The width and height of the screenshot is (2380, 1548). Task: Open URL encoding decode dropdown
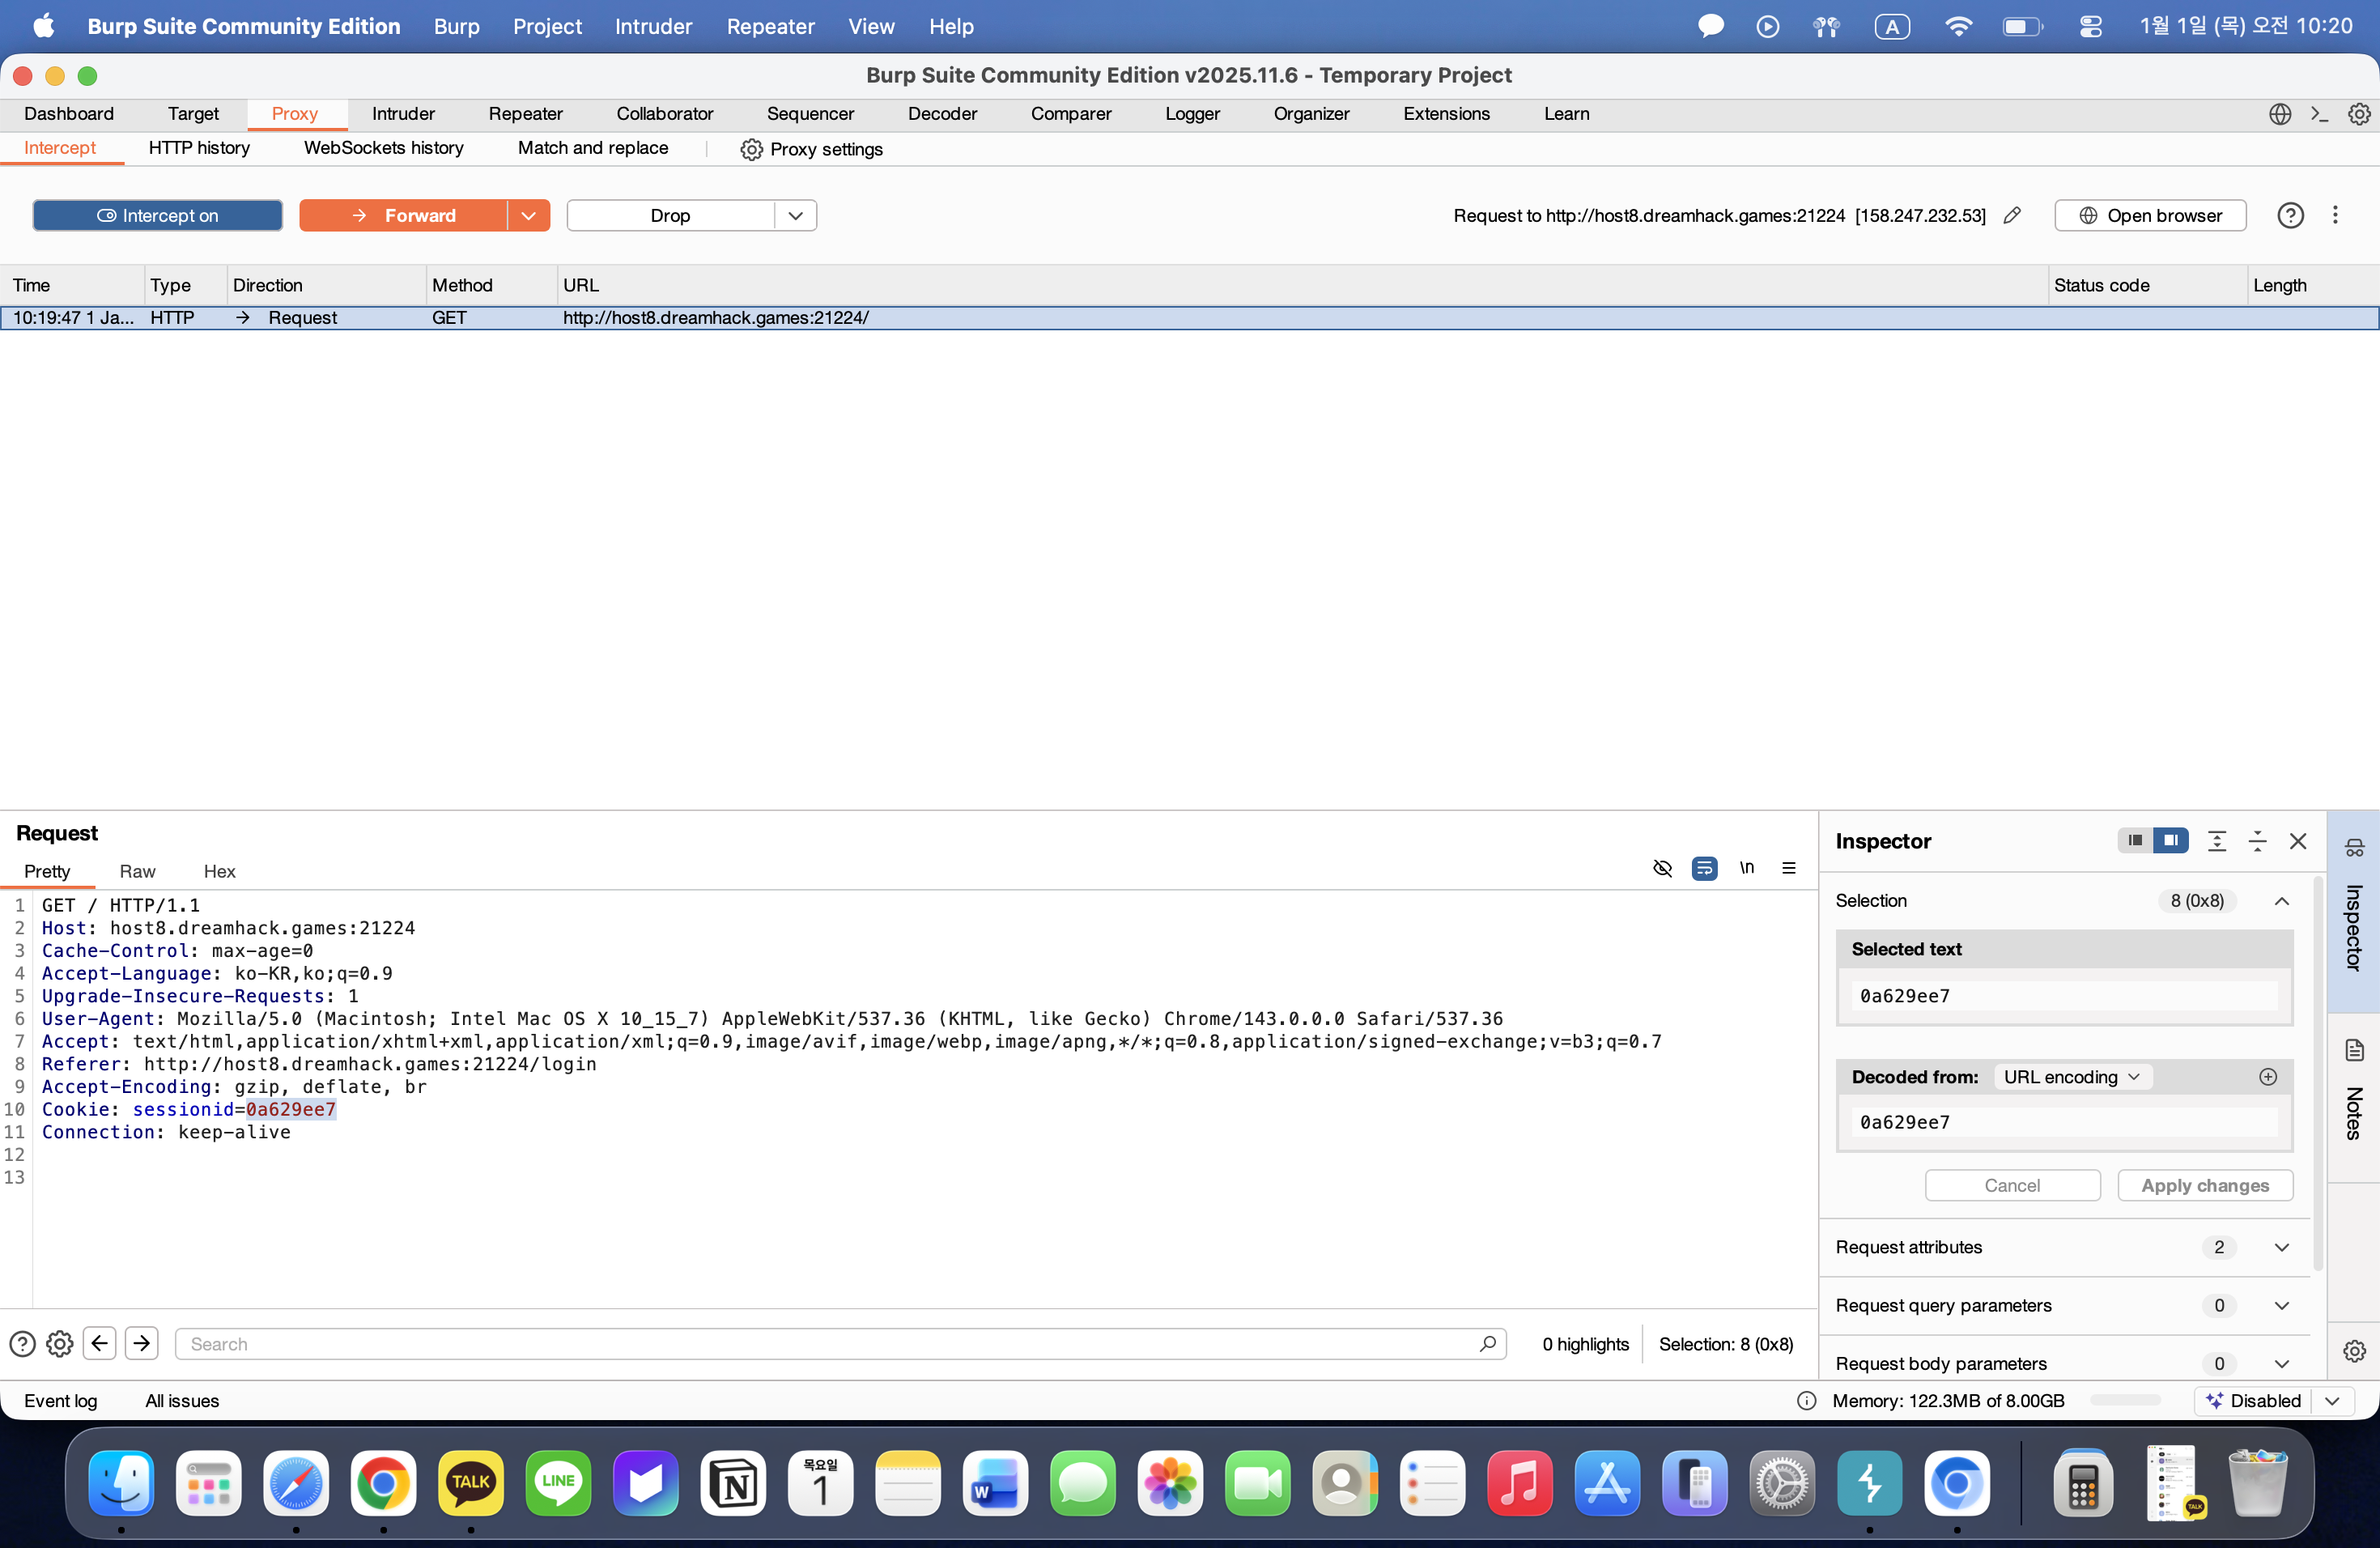point(2071,1077)
